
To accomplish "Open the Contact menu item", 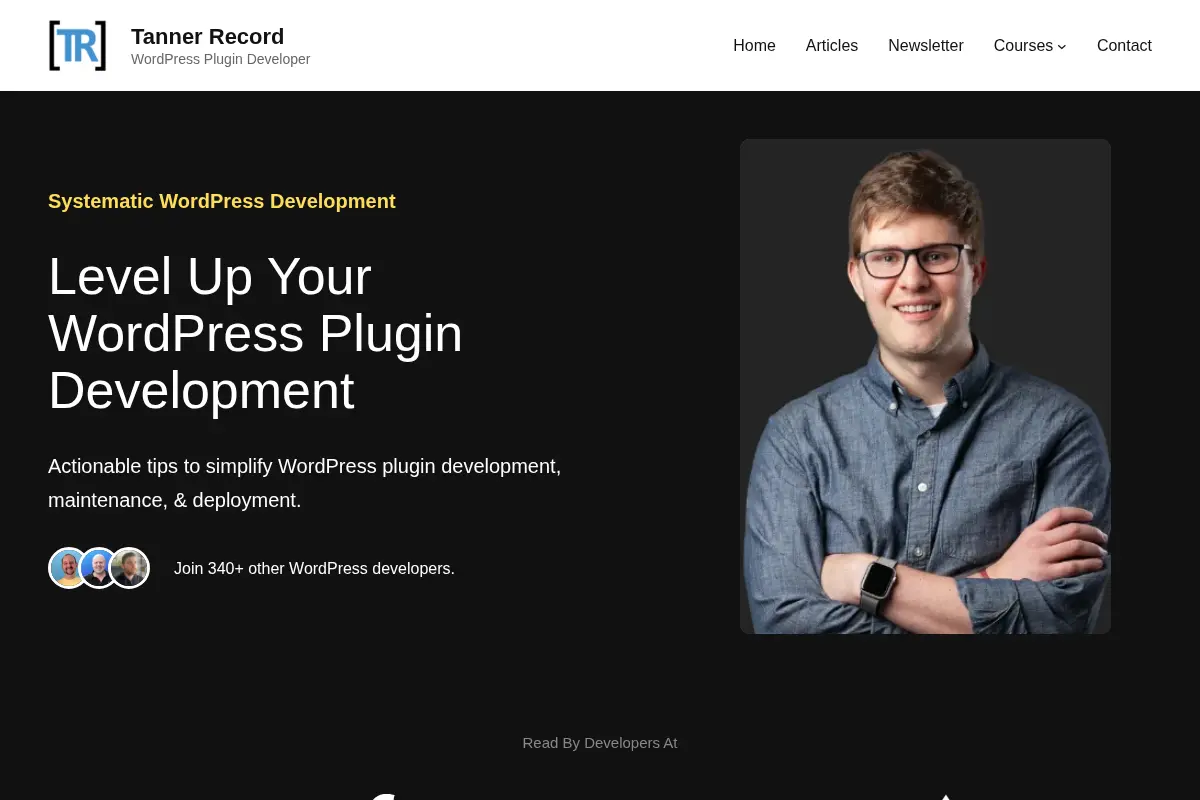I will coord(1124,45).
